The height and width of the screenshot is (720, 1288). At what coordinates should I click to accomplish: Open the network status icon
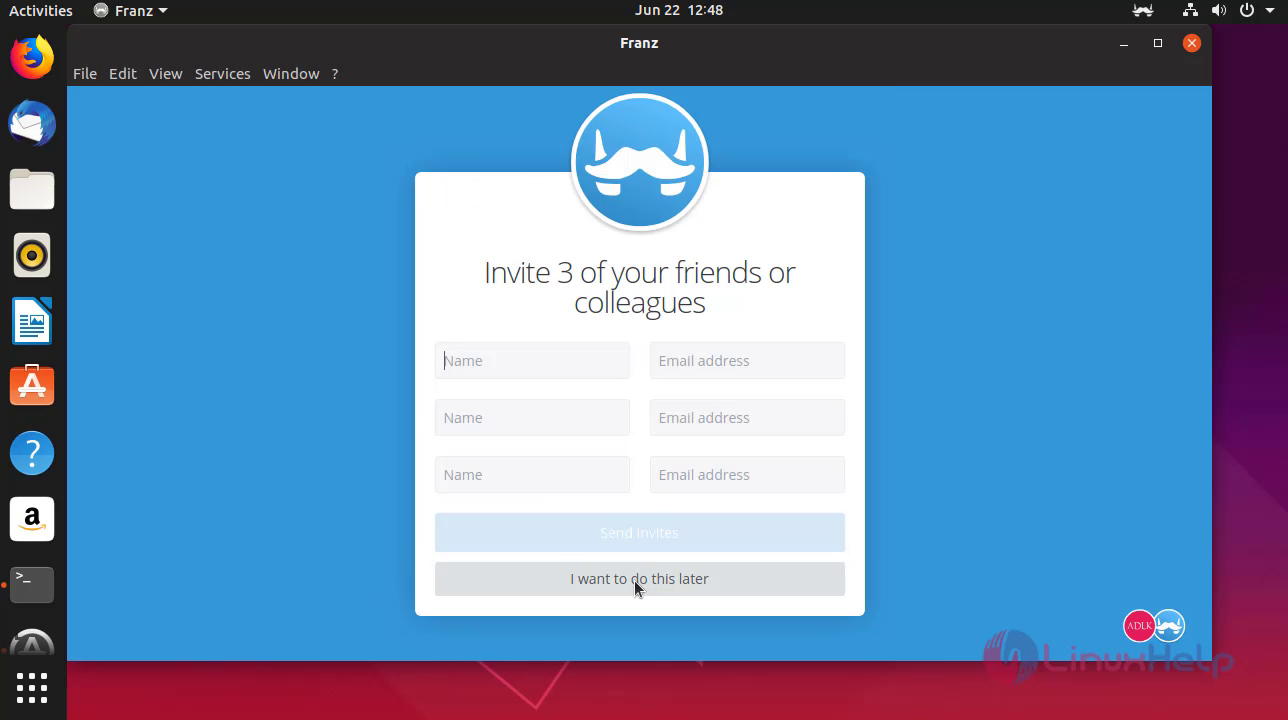coord(1190,10)
